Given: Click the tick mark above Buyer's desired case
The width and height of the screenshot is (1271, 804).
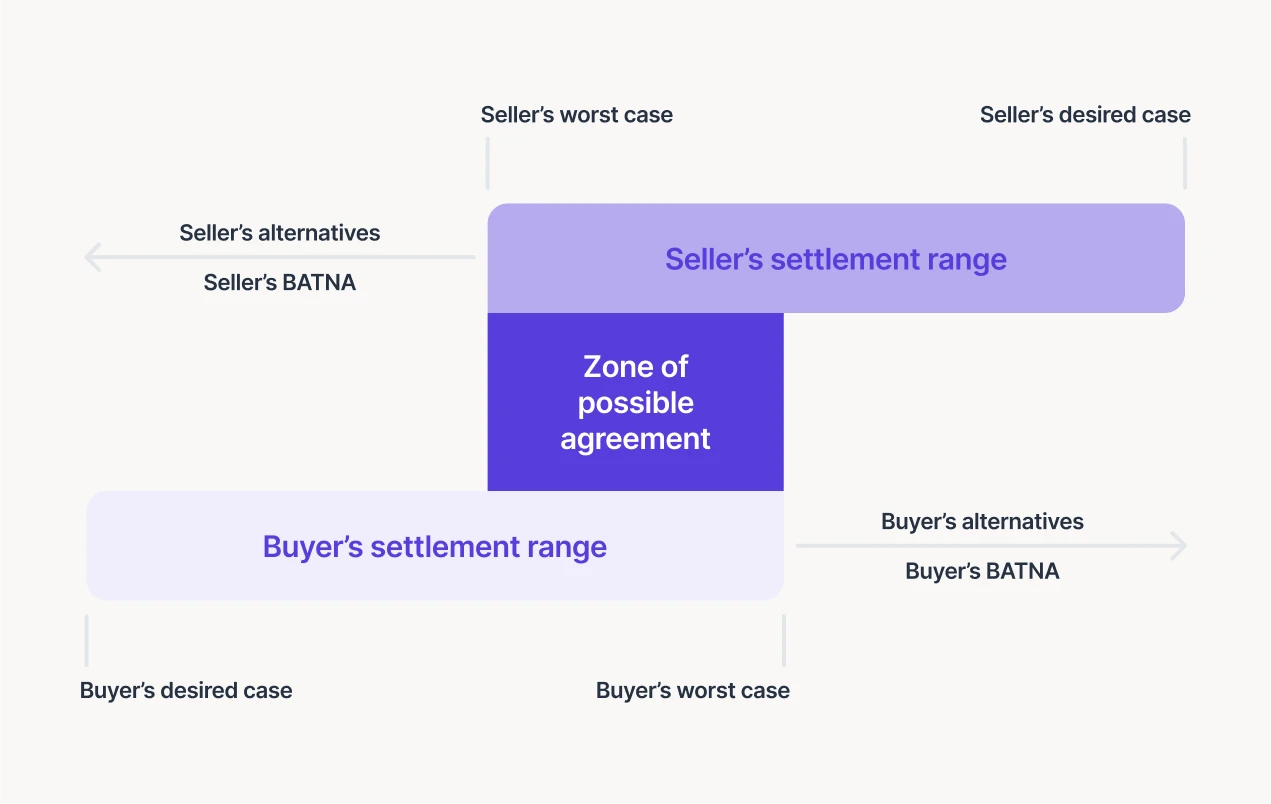Looking at the screenshot, I should point(87,641).
